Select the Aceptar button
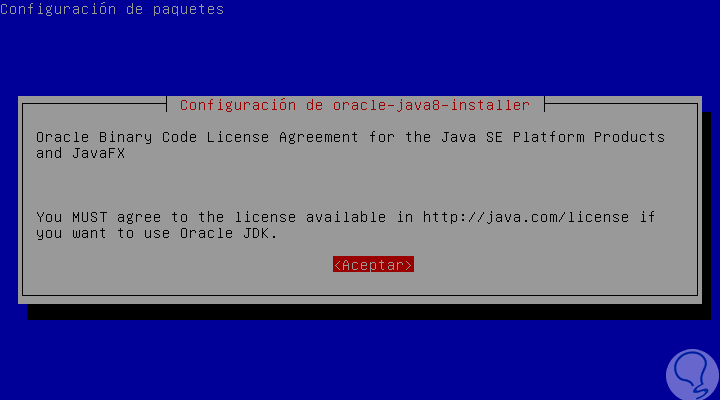 click(373, 265)
